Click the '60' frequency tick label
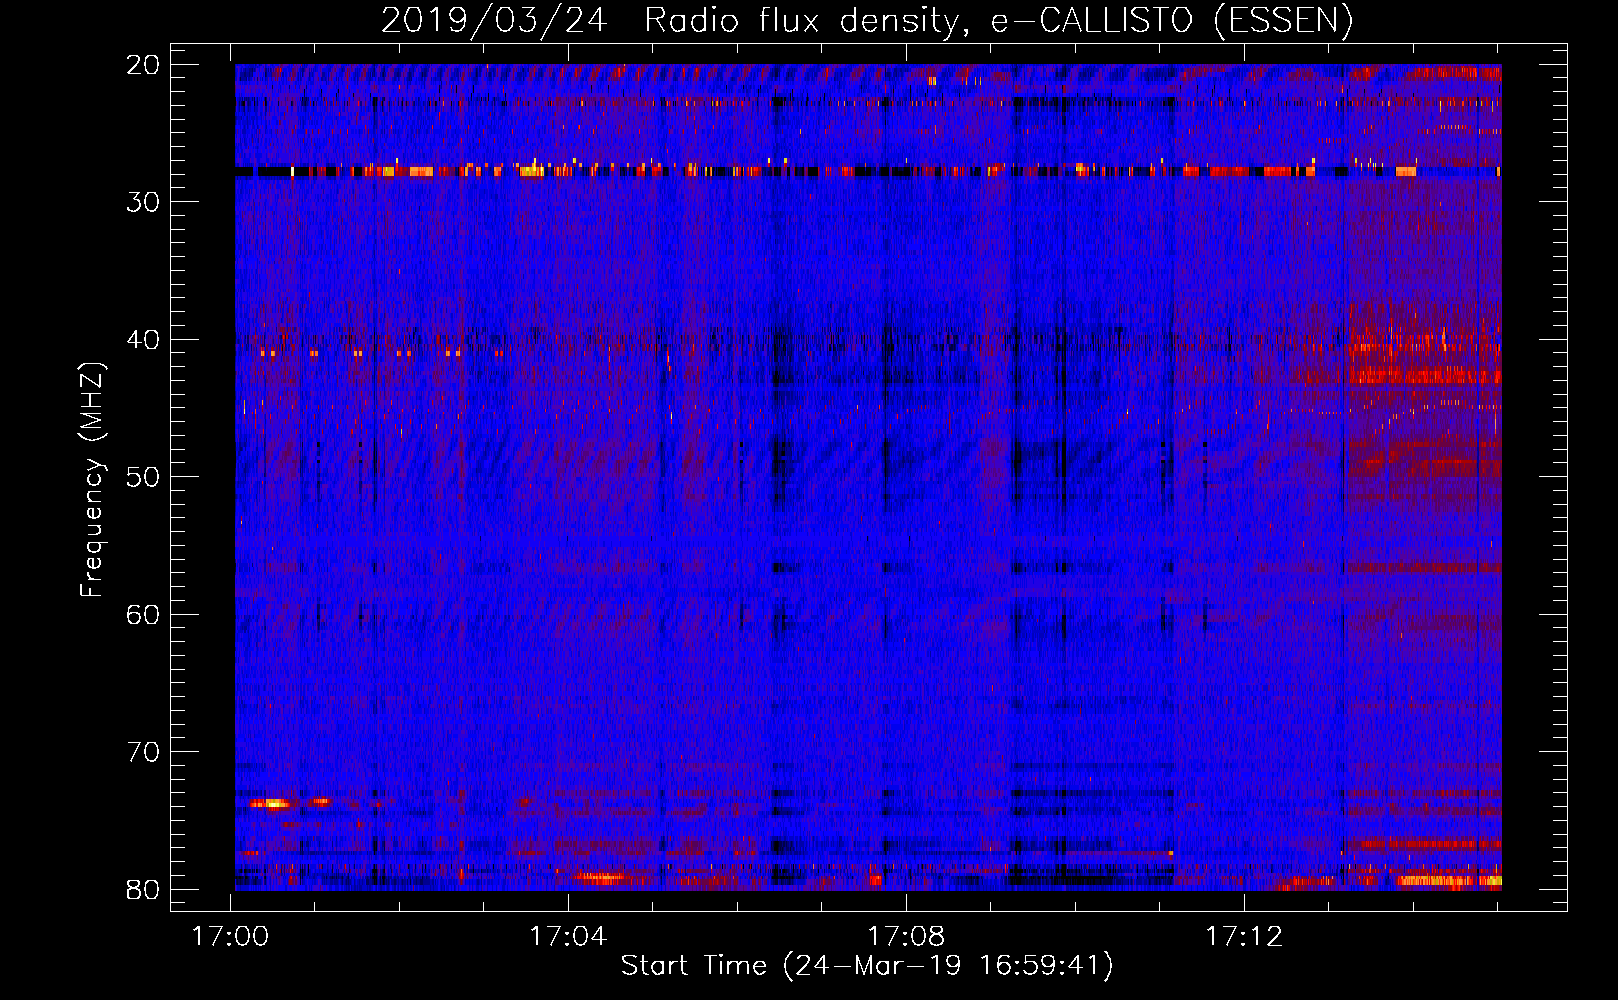 [x=144, y=614]
